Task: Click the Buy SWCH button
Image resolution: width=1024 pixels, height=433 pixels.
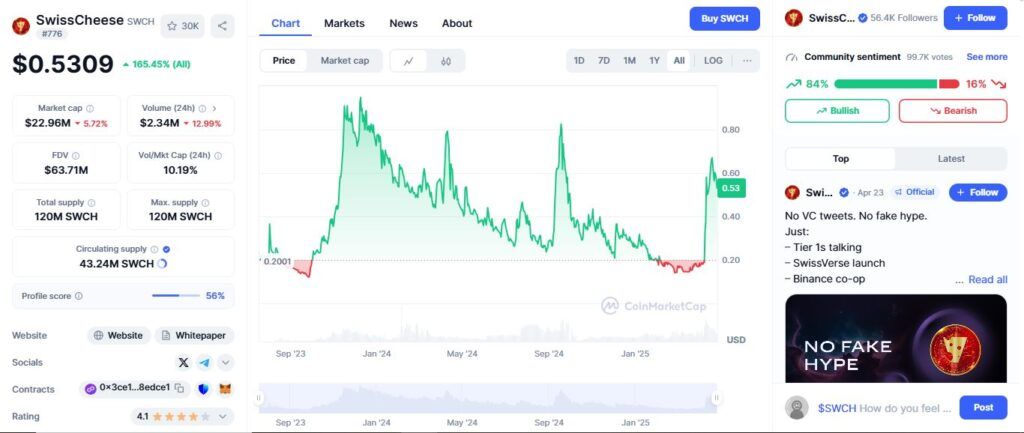Action: click(x=724, y=18)
